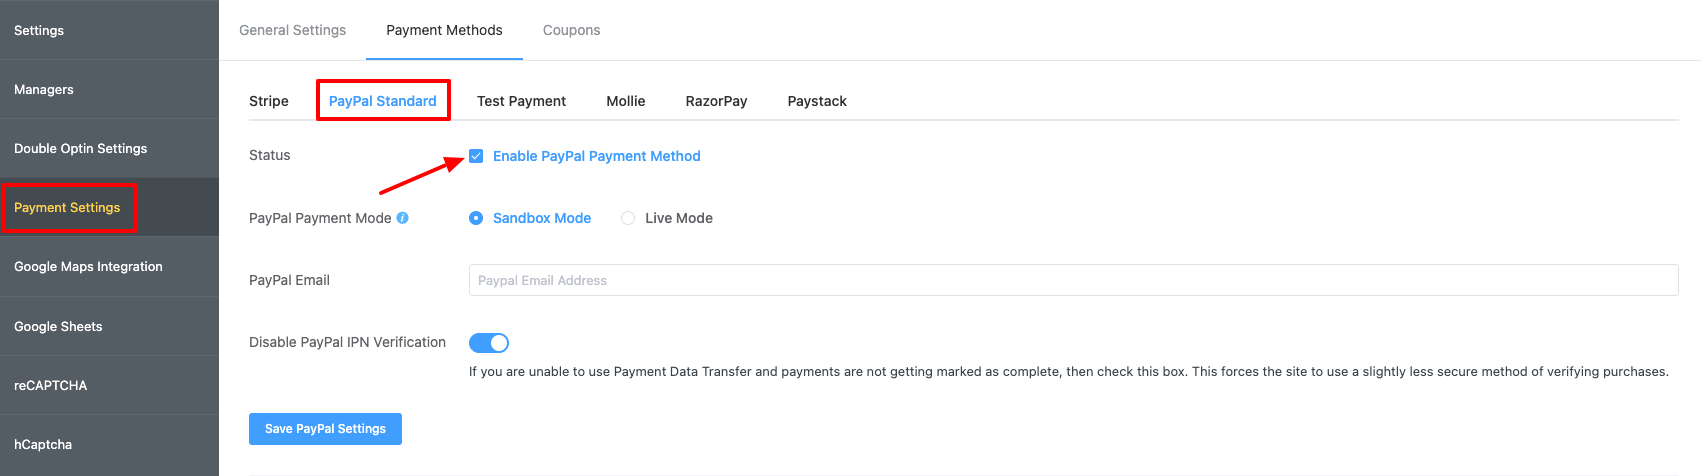Open reCAPTCHA settings in sidebar

(109, 385)
